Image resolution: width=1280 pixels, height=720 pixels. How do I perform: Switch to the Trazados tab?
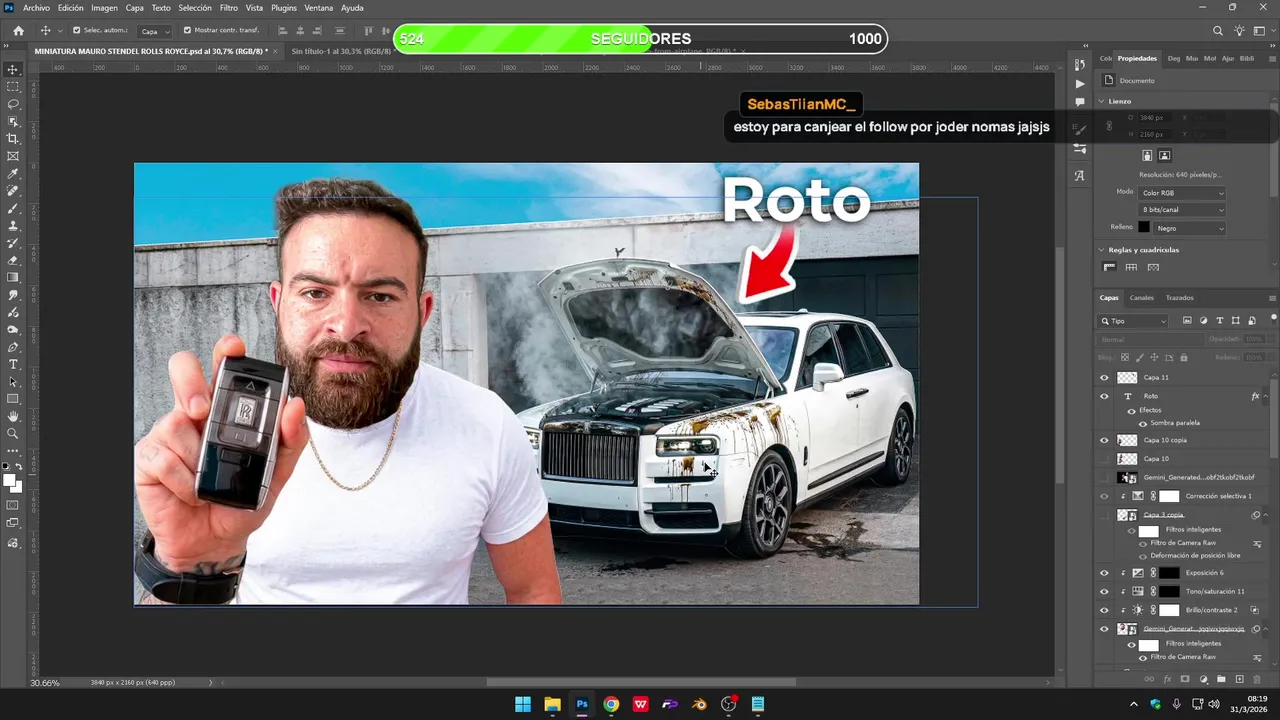click(x=1179, y=298)
